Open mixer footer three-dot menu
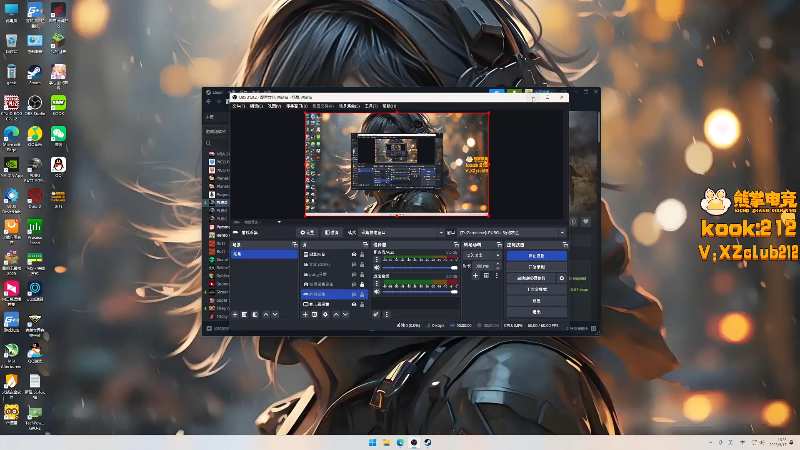Image resolution: width=800 pixels, height=450 pixels. (386, 314)
